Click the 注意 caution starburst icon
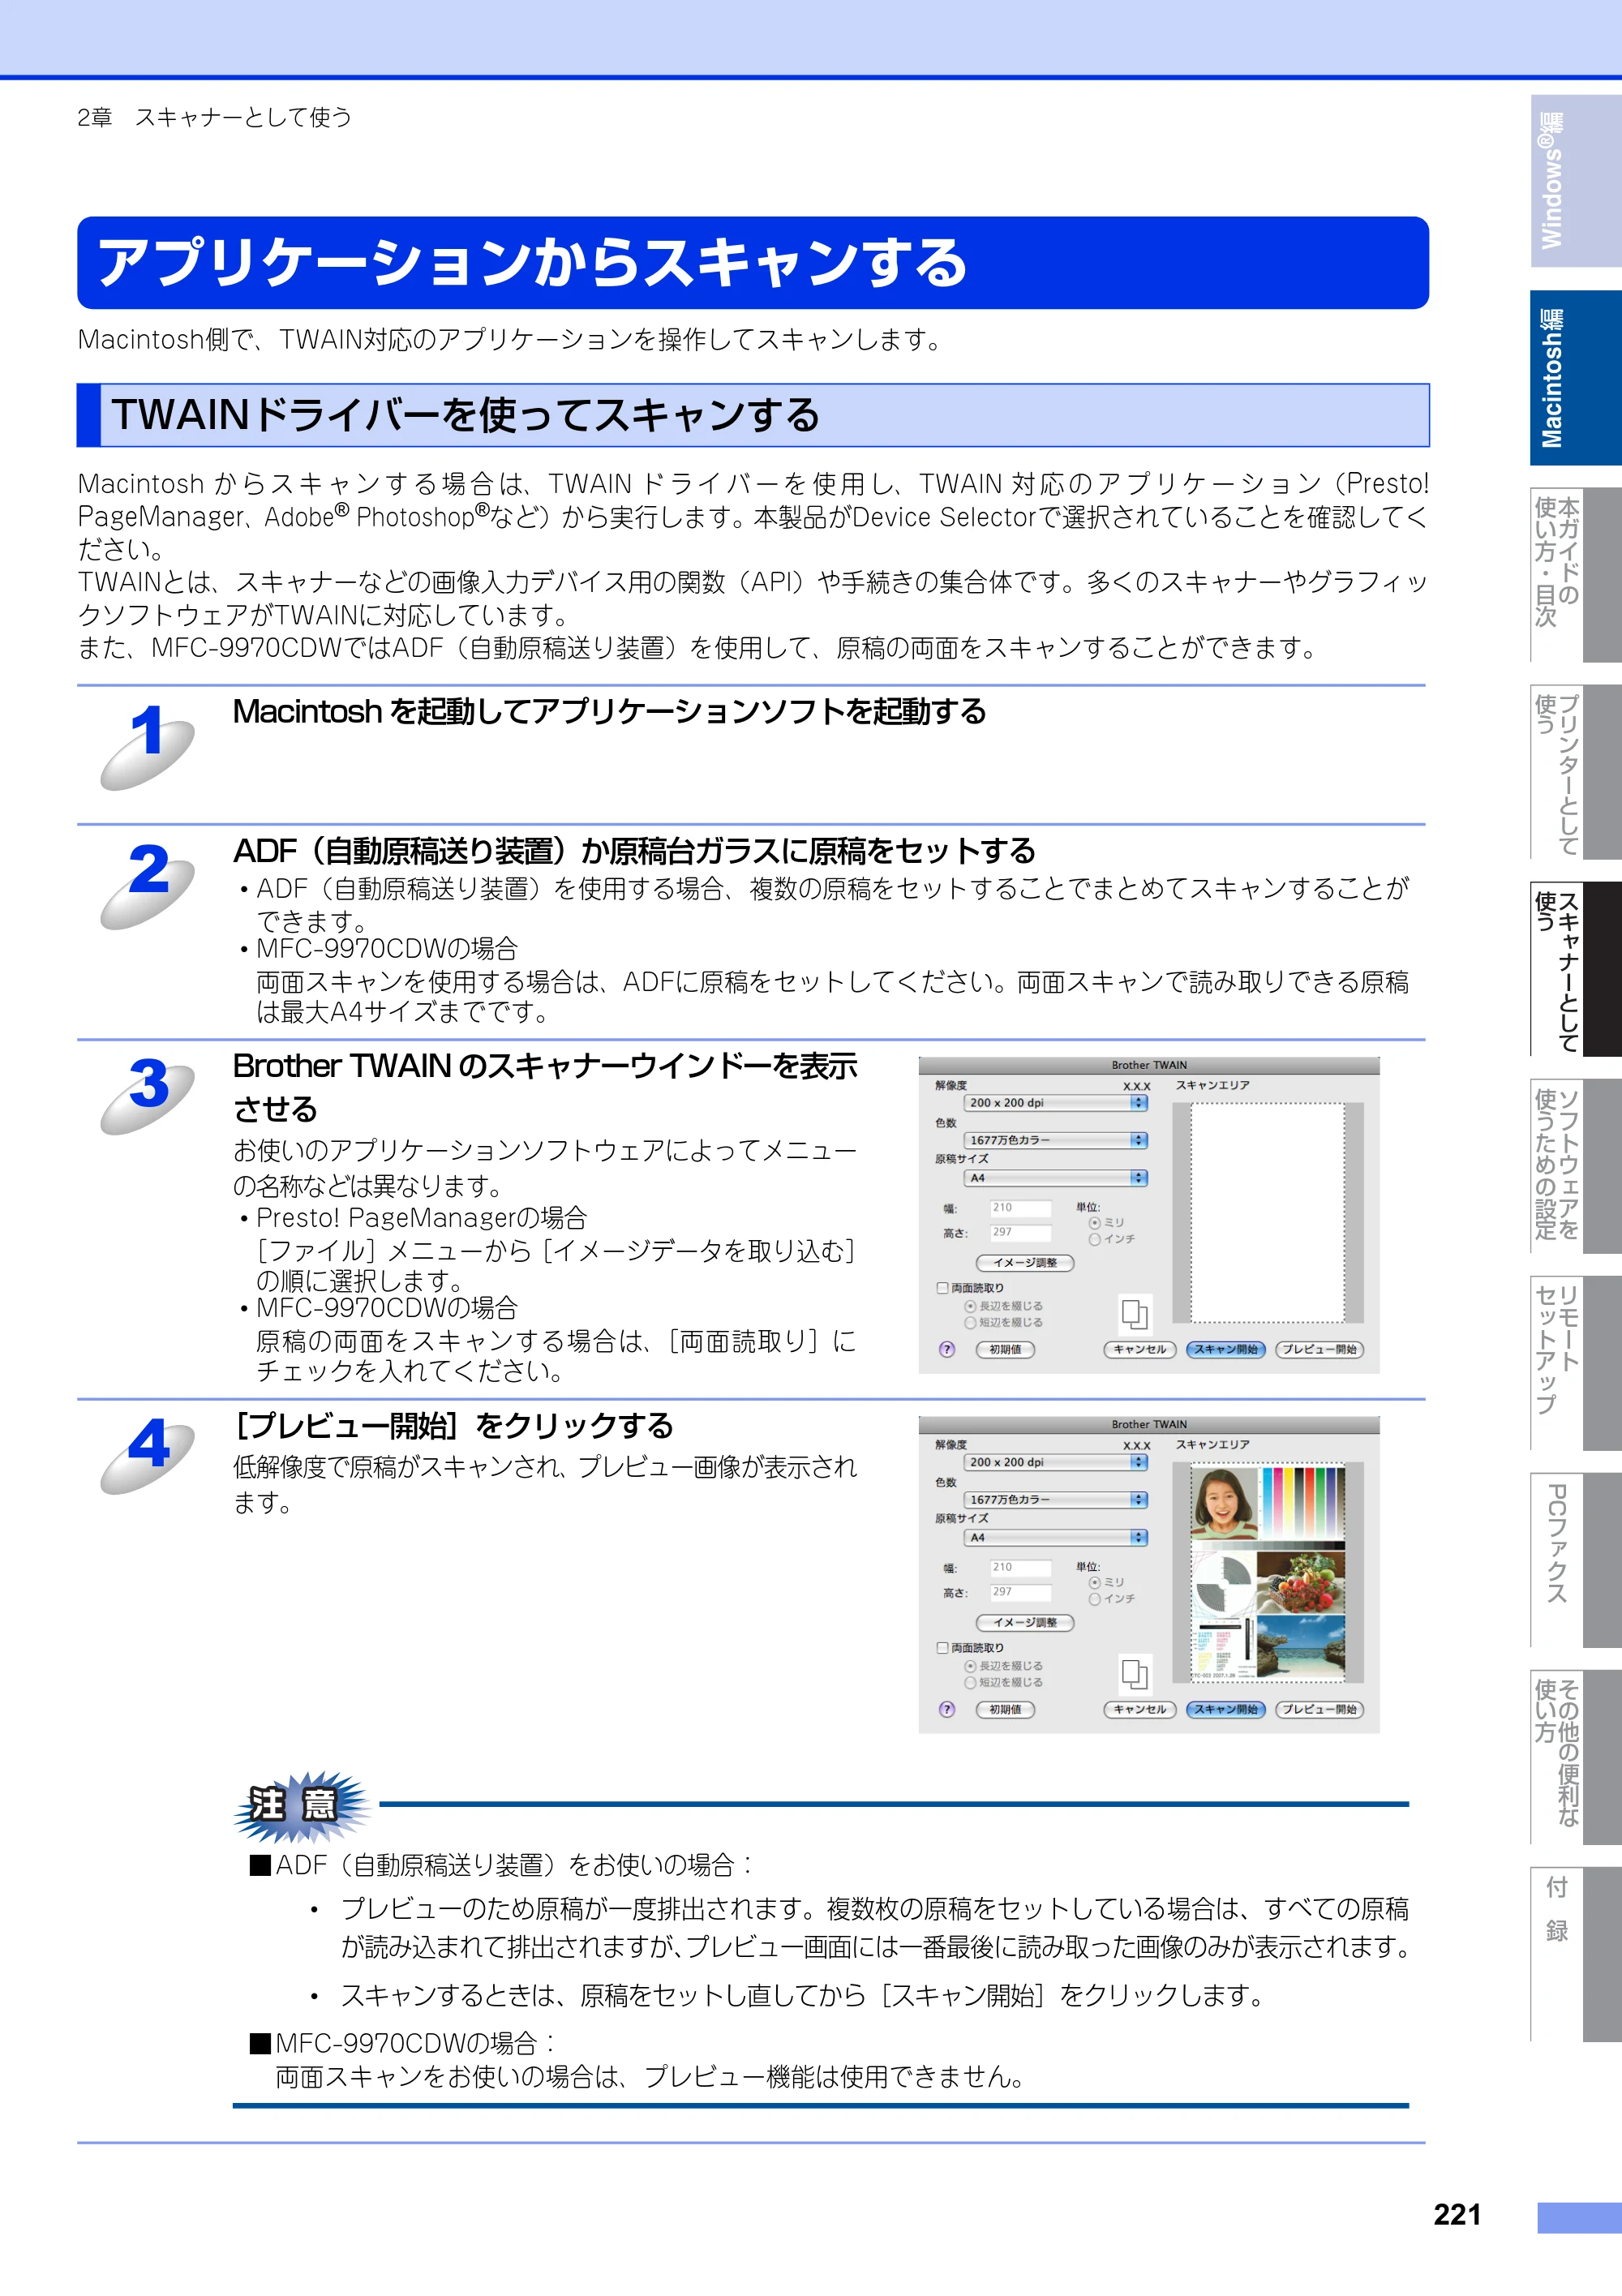The image size is (1622, 2296). tap(302, 1806)
